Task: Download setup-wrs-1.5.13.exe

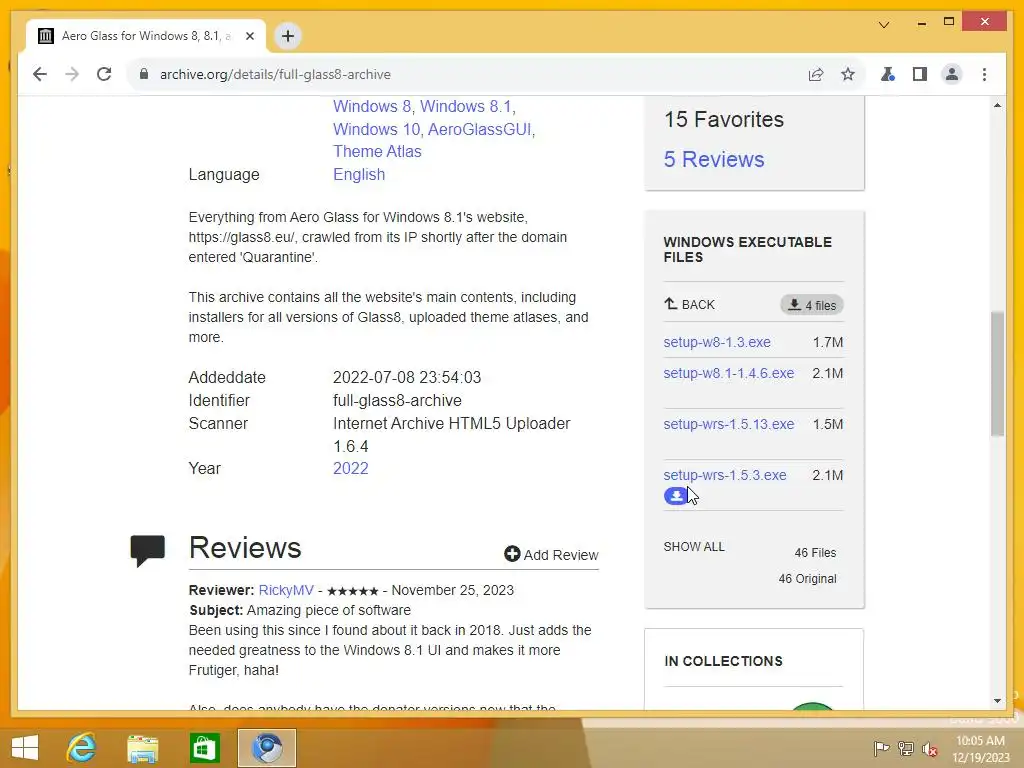Action: click(x=728, y=424)
